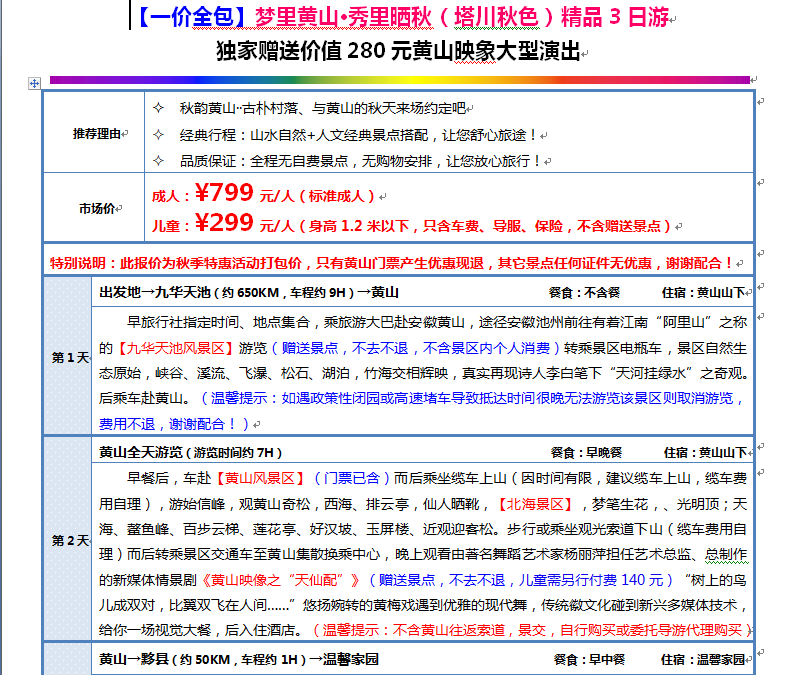Select the 第2天 row header cell

pyautogui.click(x=70, y=541)
